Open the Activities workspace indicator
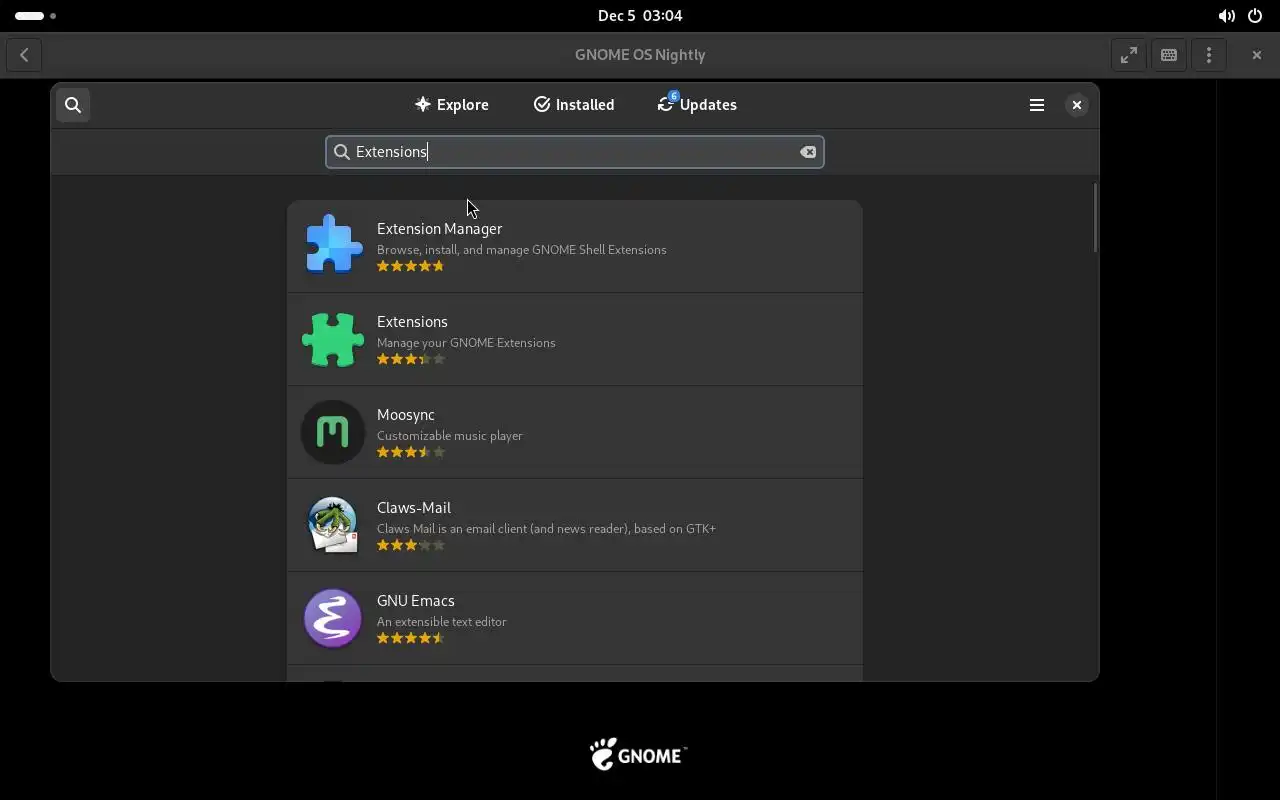 coord(36,16)
